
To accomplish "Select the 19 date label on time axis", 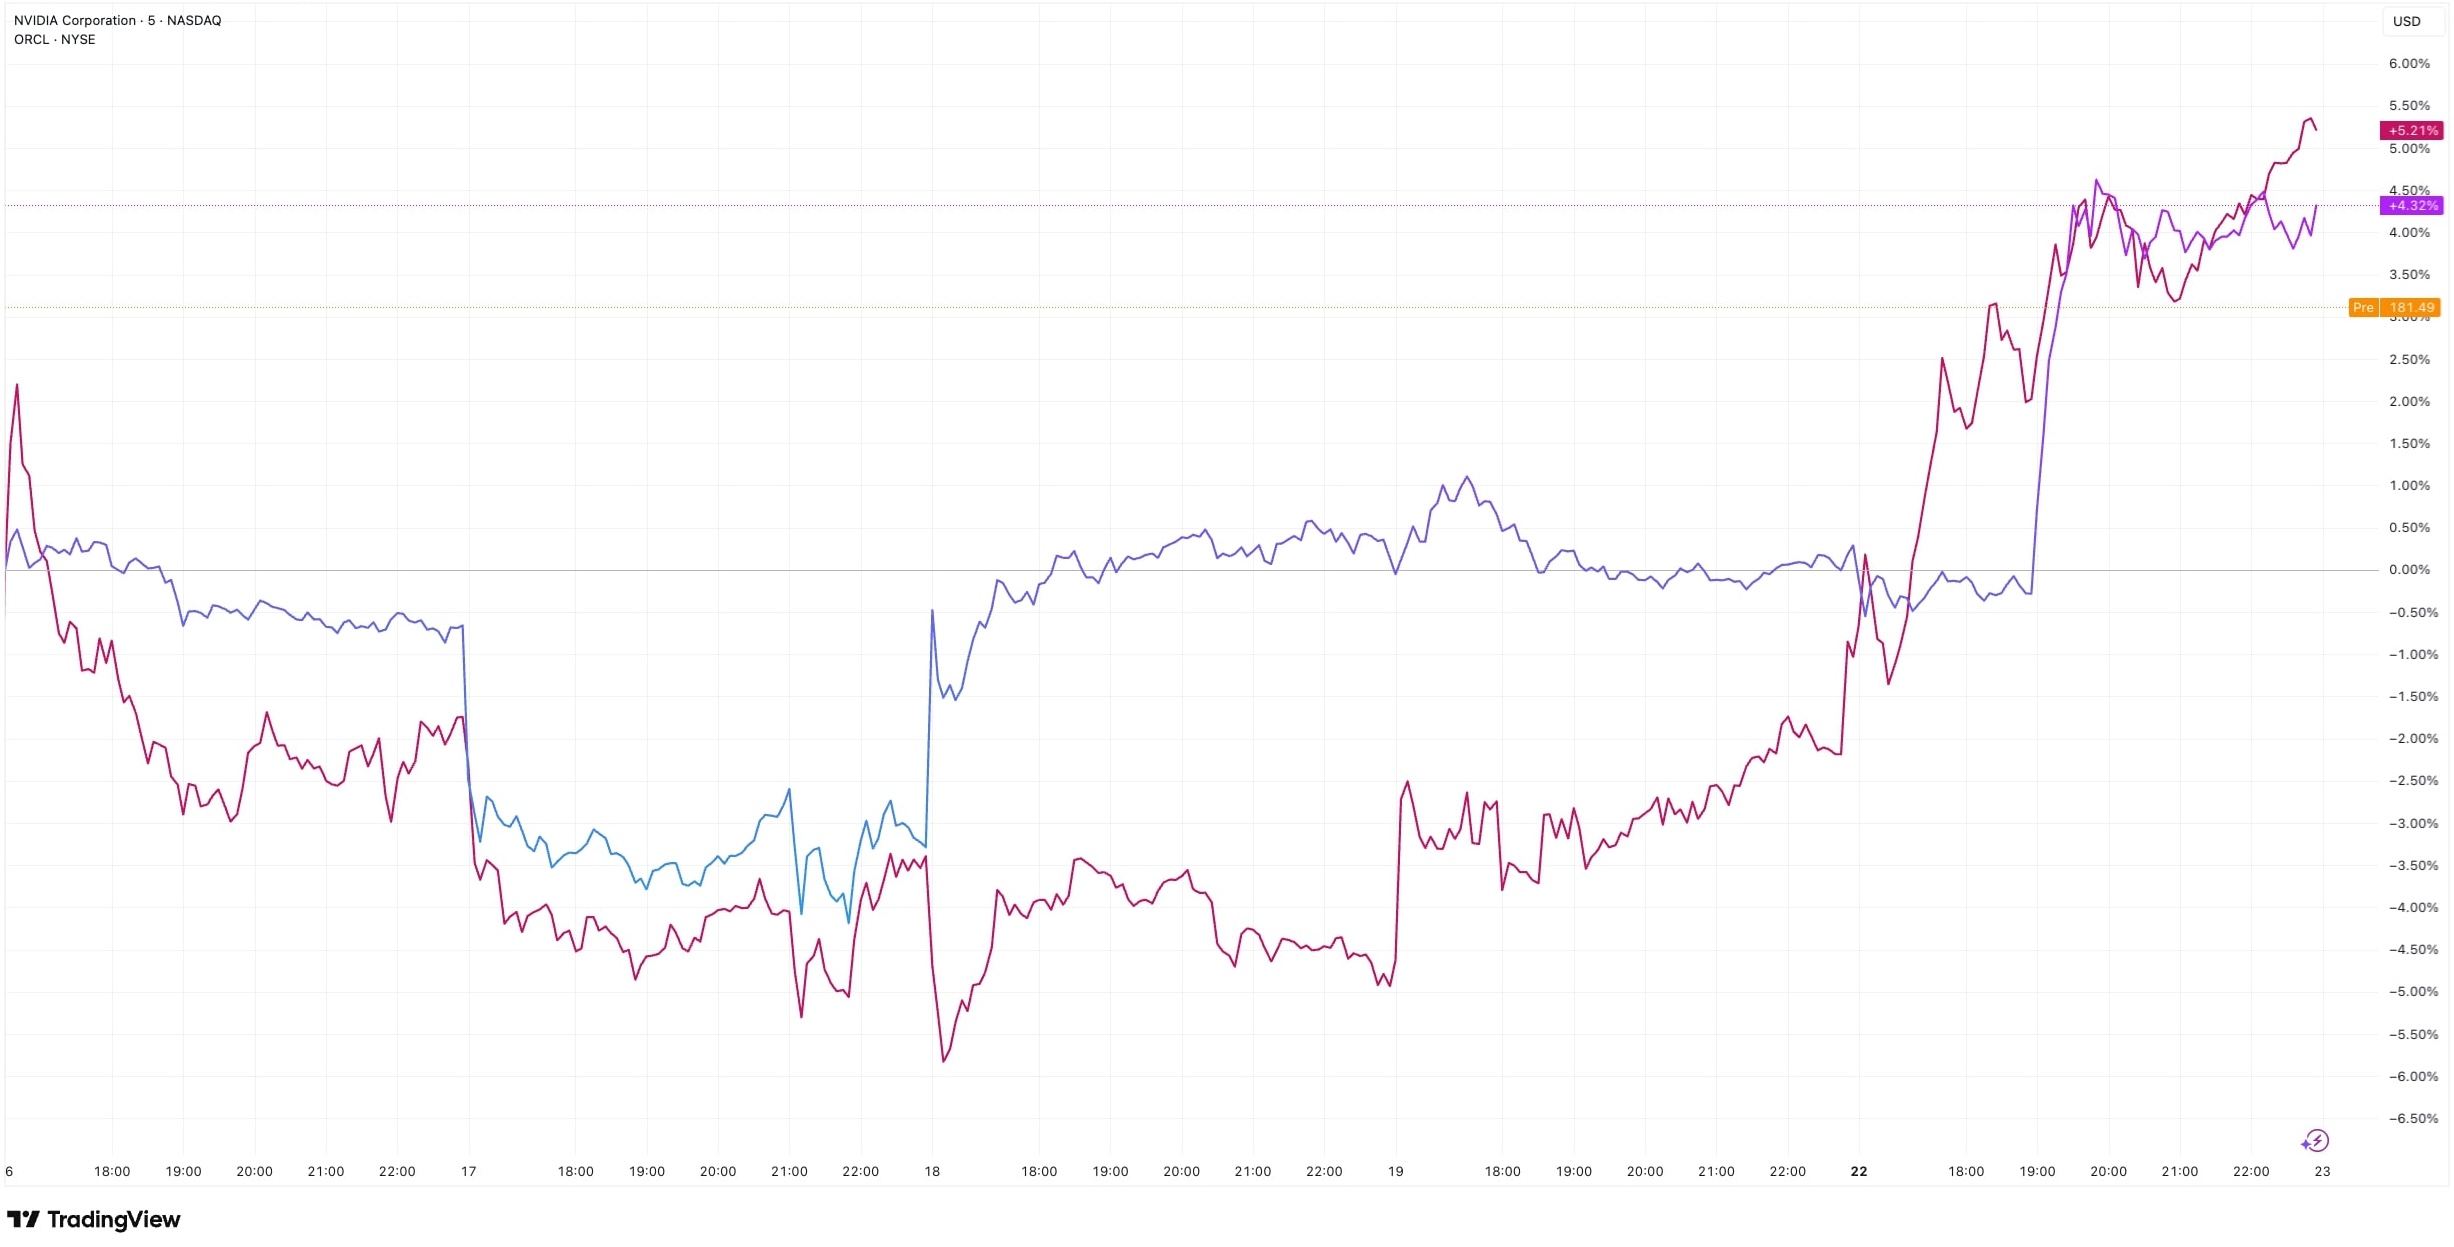I will 1396,1171.
